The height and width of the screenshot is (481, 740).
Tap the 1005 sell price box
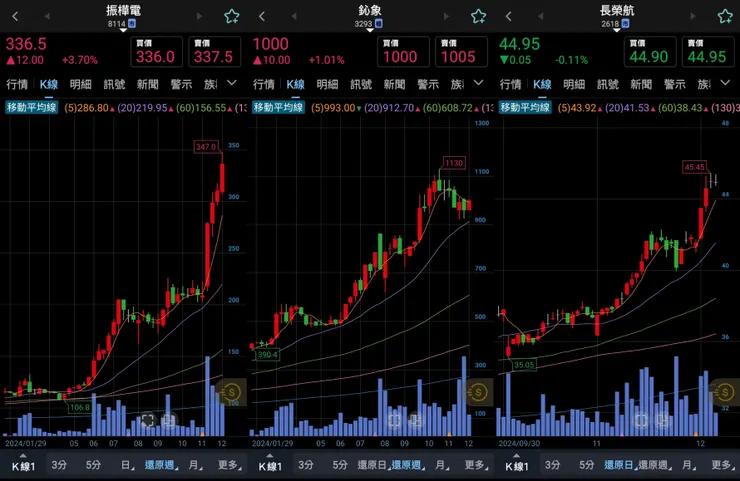(x=461, y=52)
